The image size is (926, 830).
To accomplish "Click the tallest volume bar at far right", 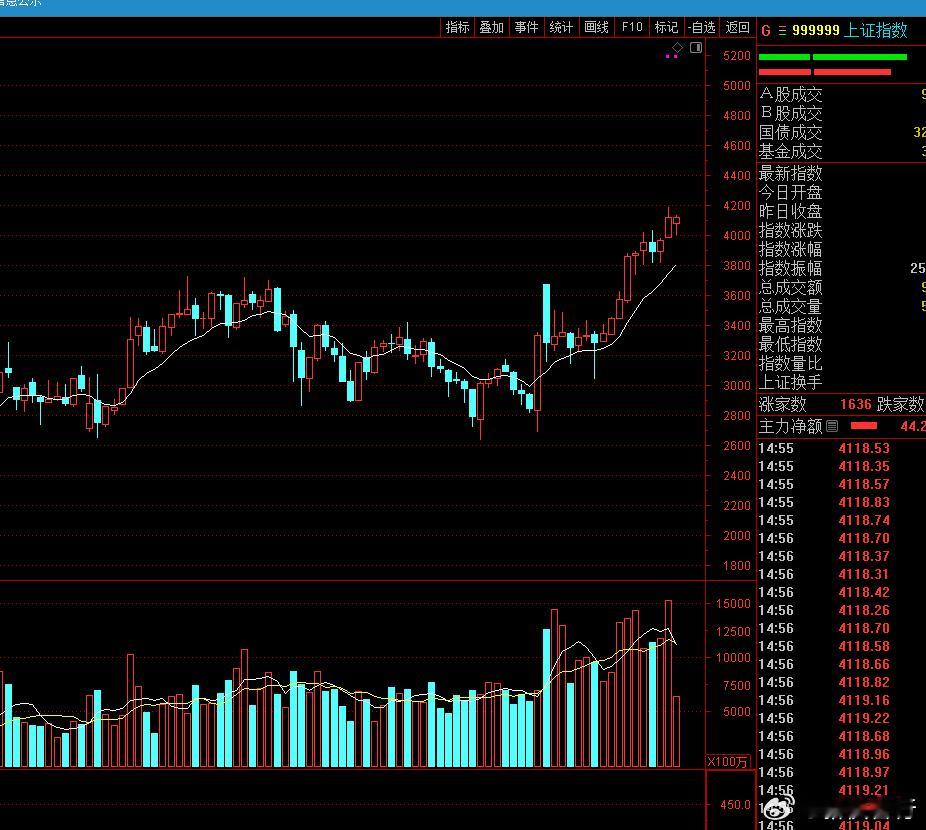I will (669, 683).
